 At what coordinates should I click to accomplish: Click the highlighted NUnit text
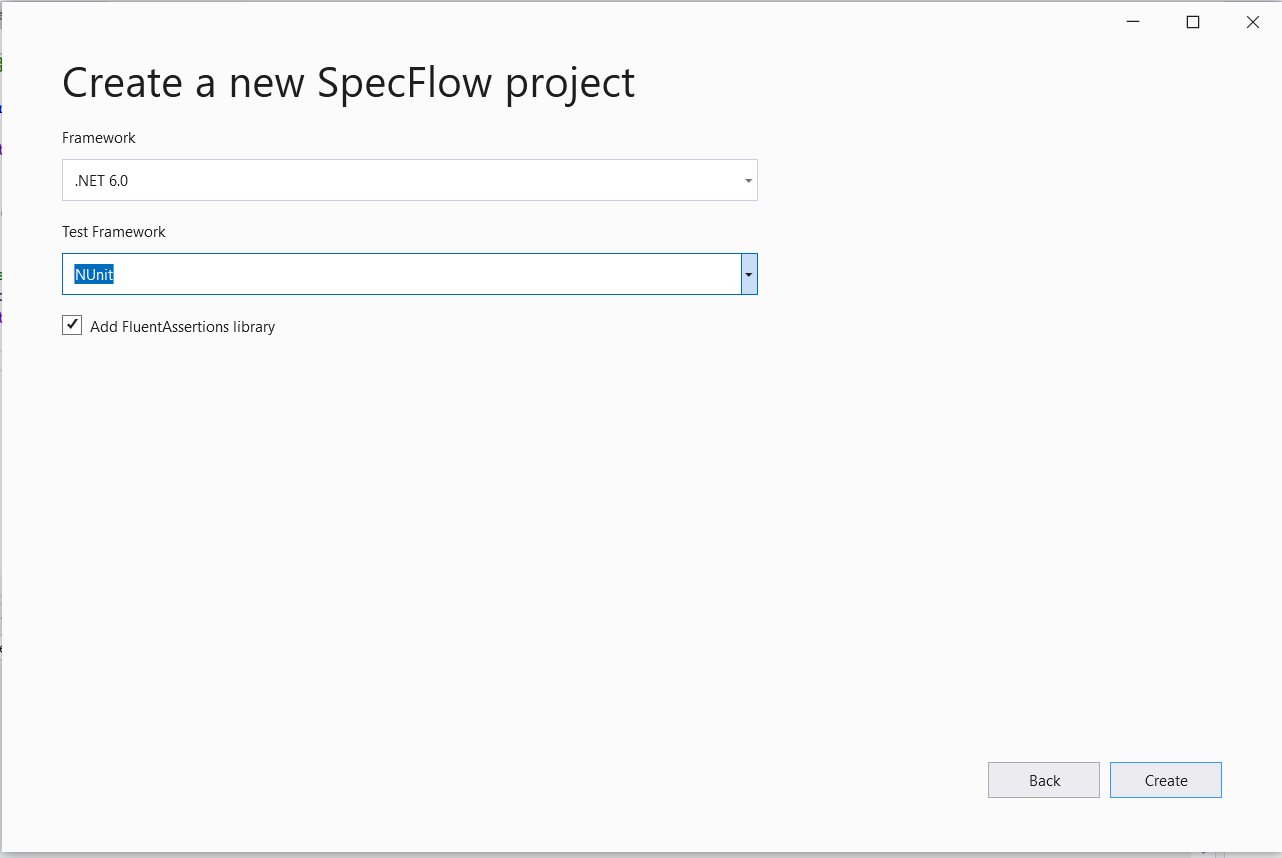94,274
